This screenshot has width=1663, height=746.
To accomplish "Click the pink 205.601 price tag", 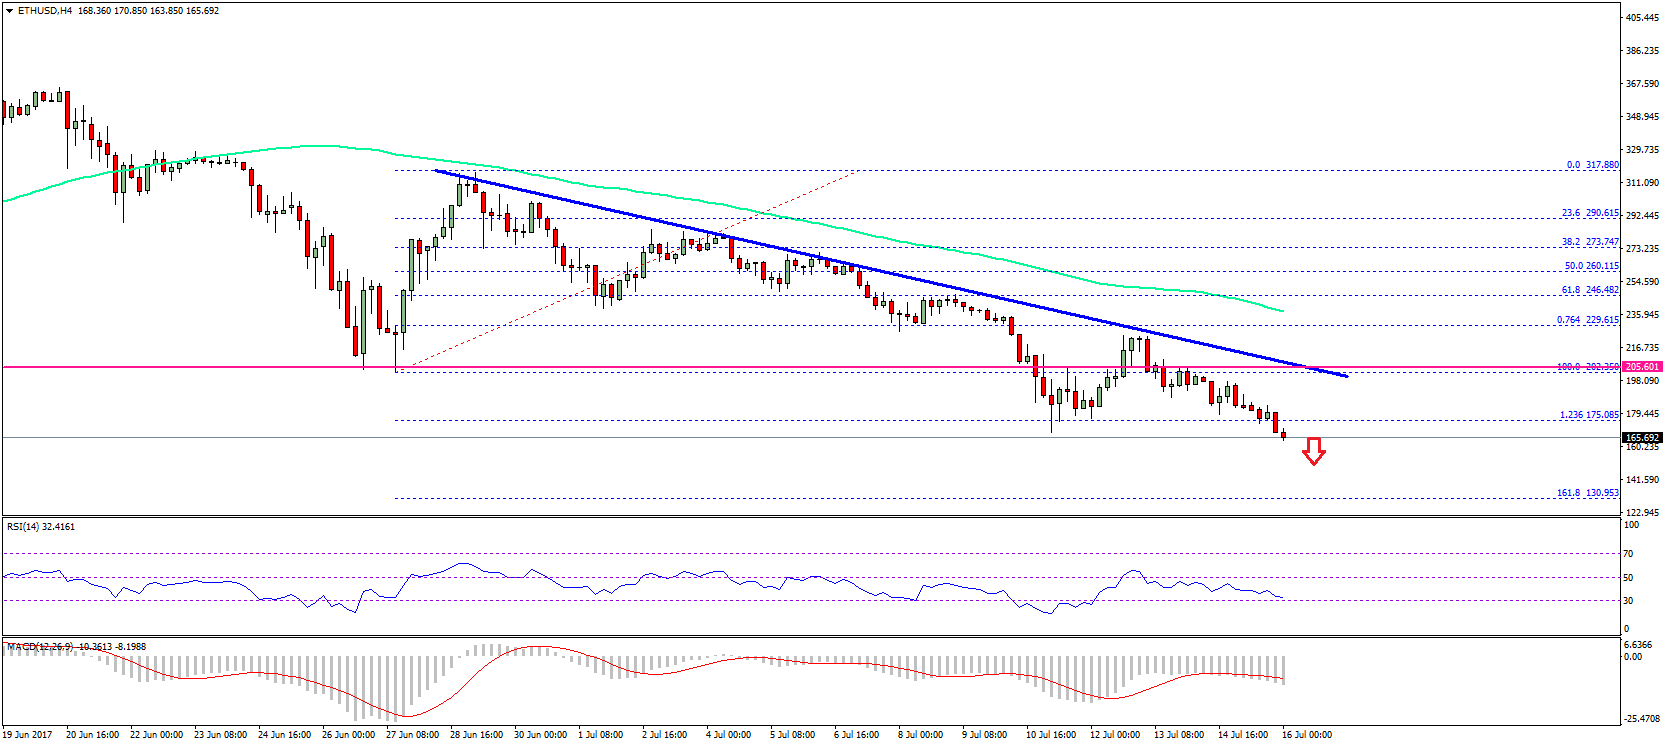I will pos(1643,367).
